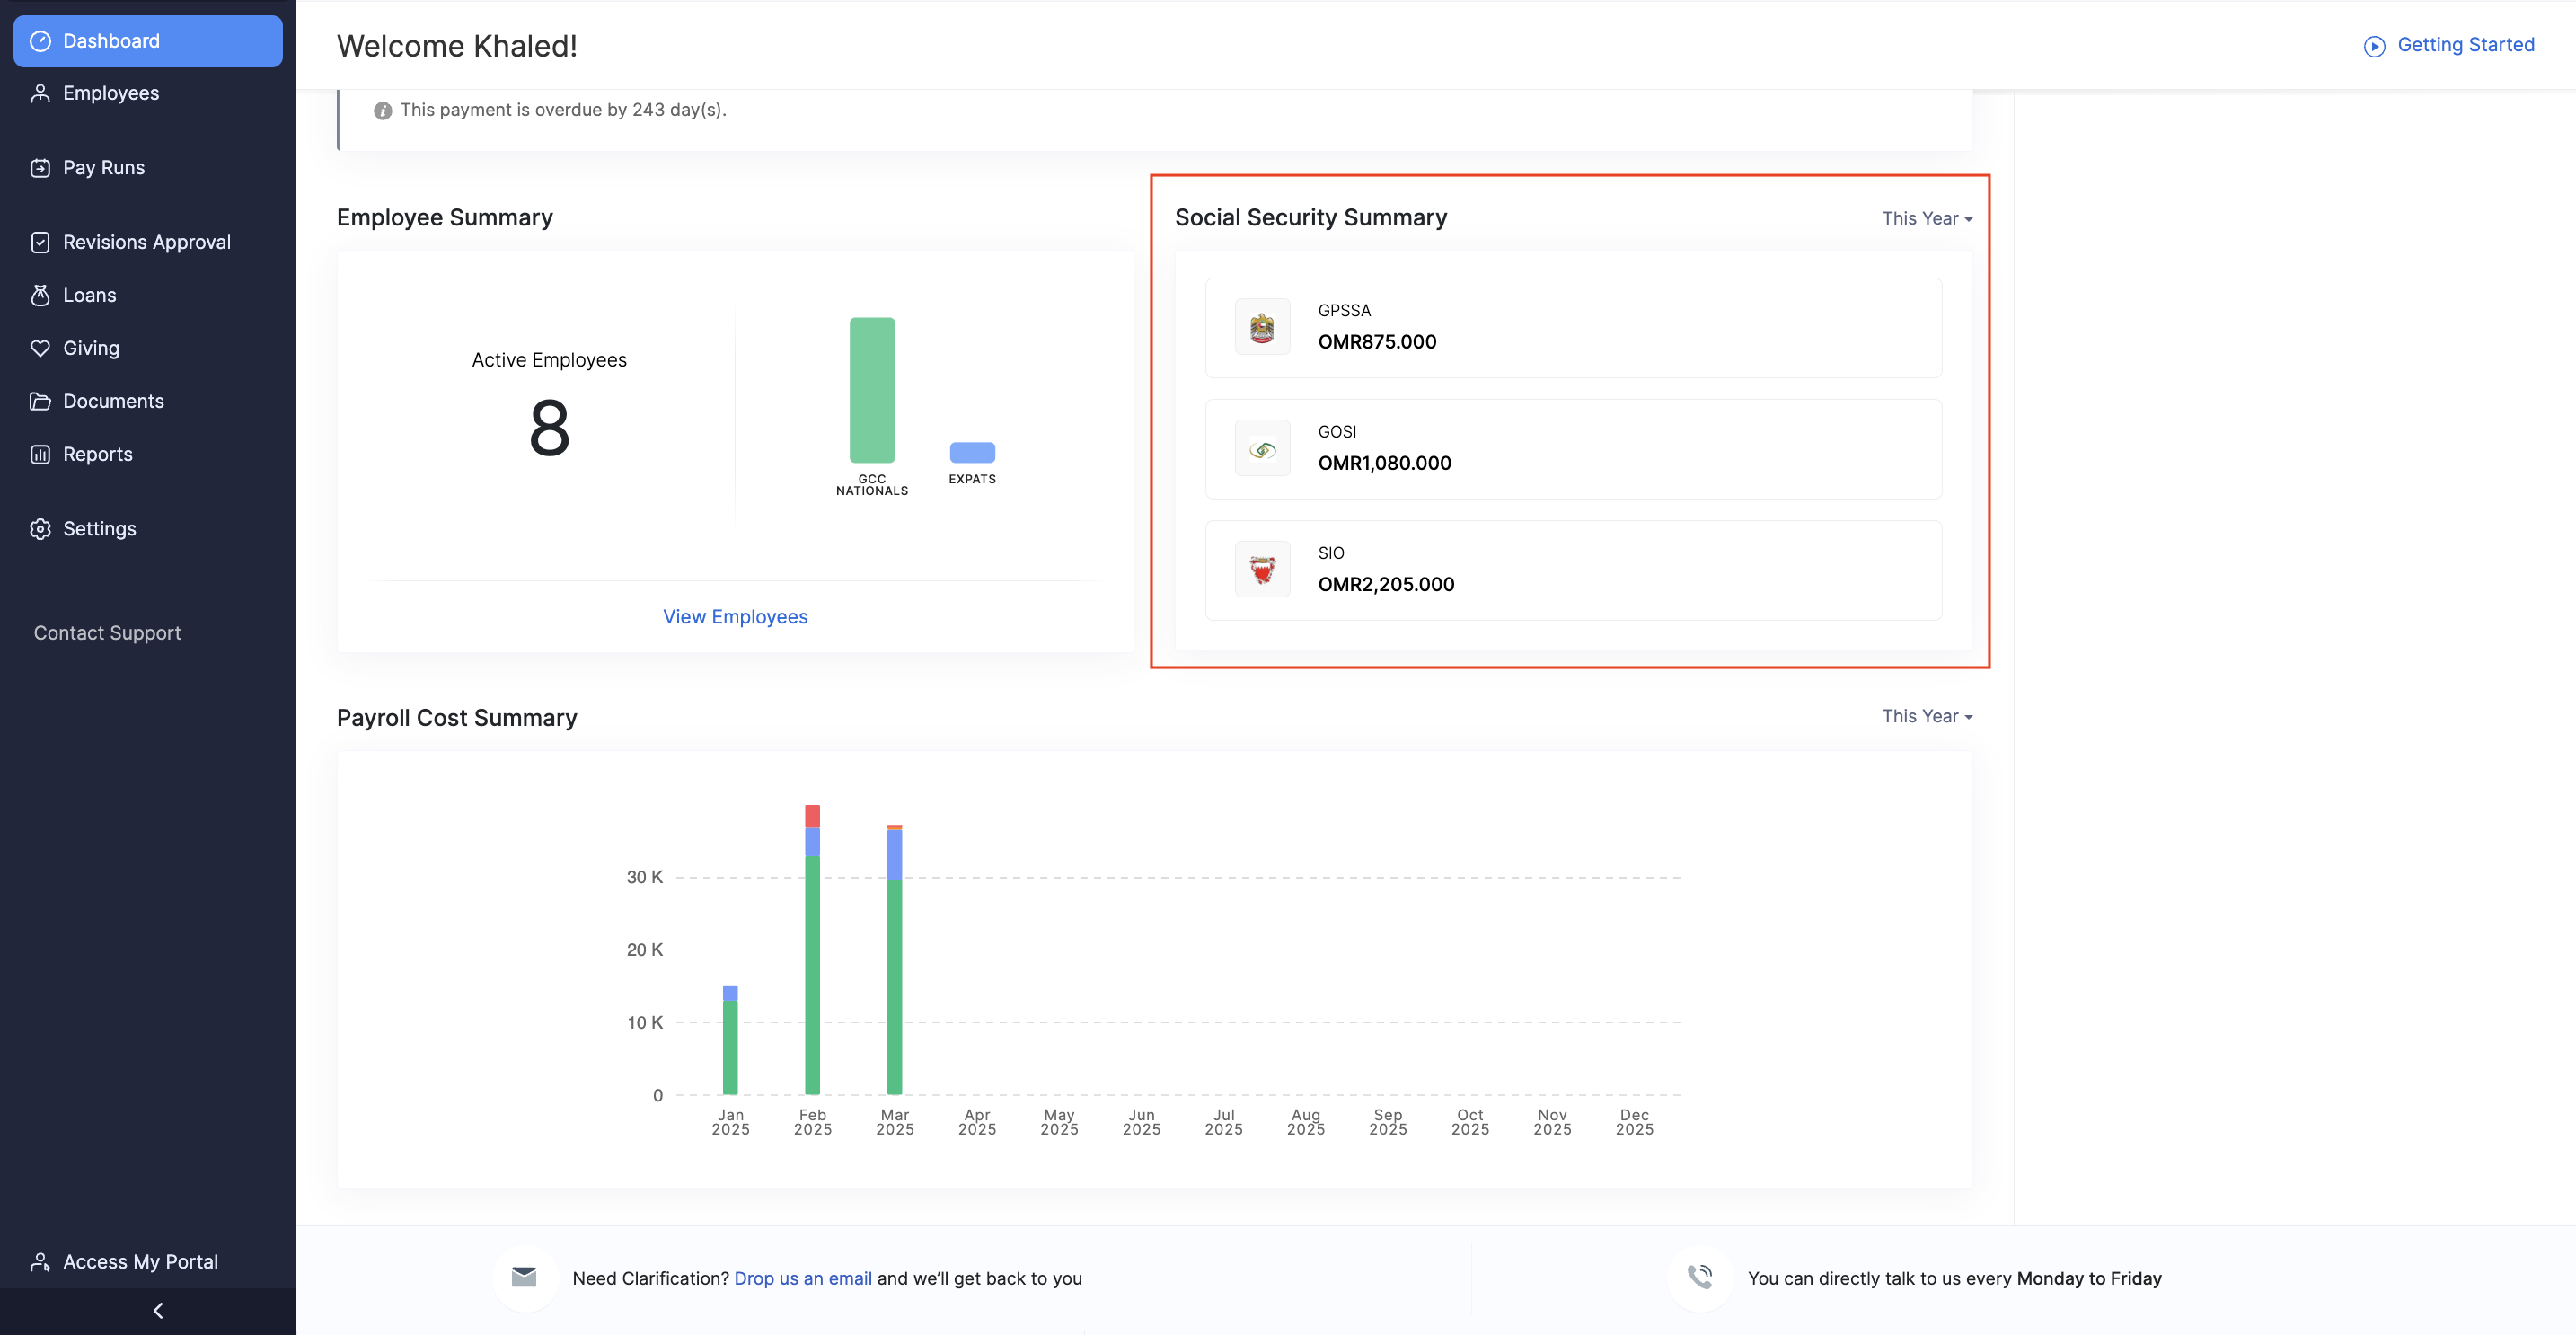Viewport: 2576px width, 1335px height.
Task: Click the Giving heart icon
Action: tap(40, 348)
